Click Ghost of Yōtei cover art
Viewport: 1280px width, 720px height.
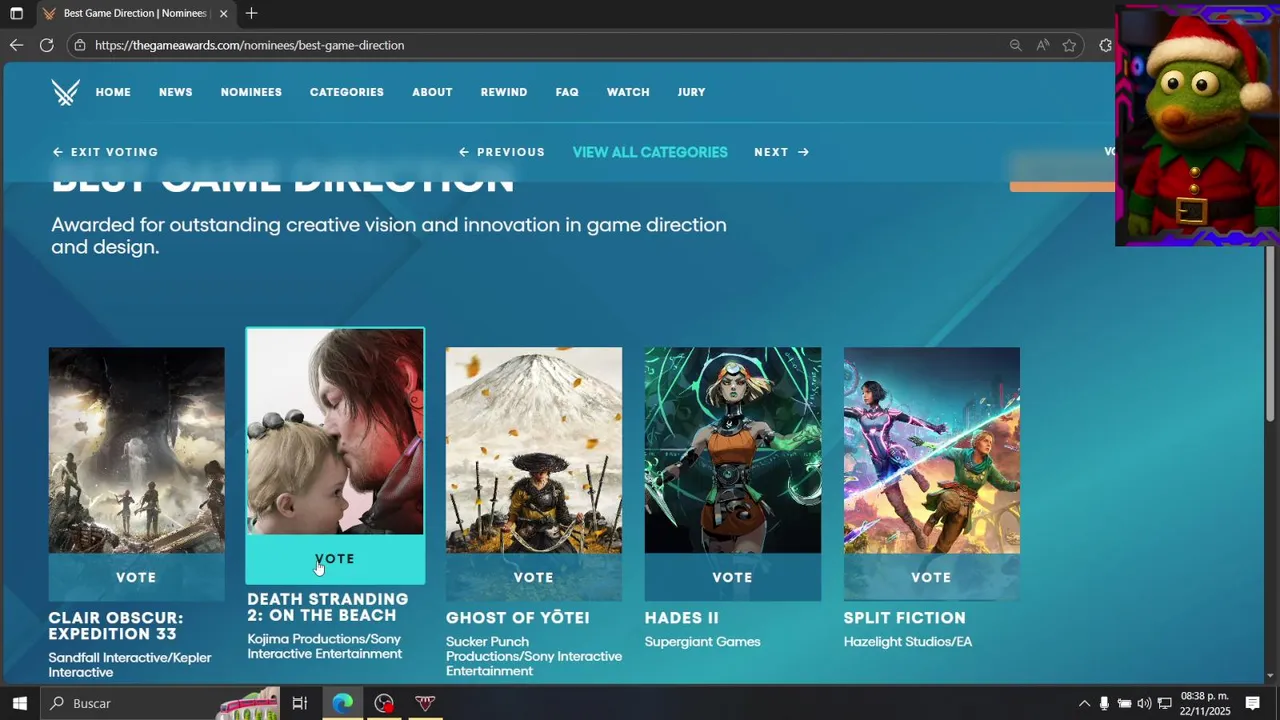click(x=534, y=450)
